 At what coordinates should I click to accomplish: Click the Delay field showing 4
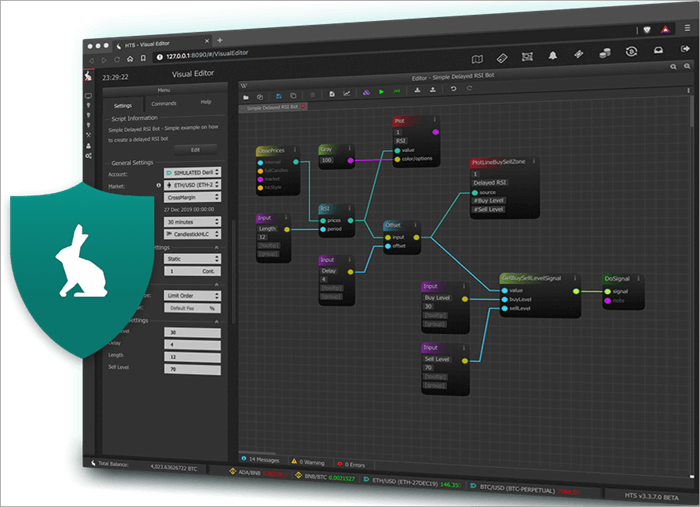(192, 345)
